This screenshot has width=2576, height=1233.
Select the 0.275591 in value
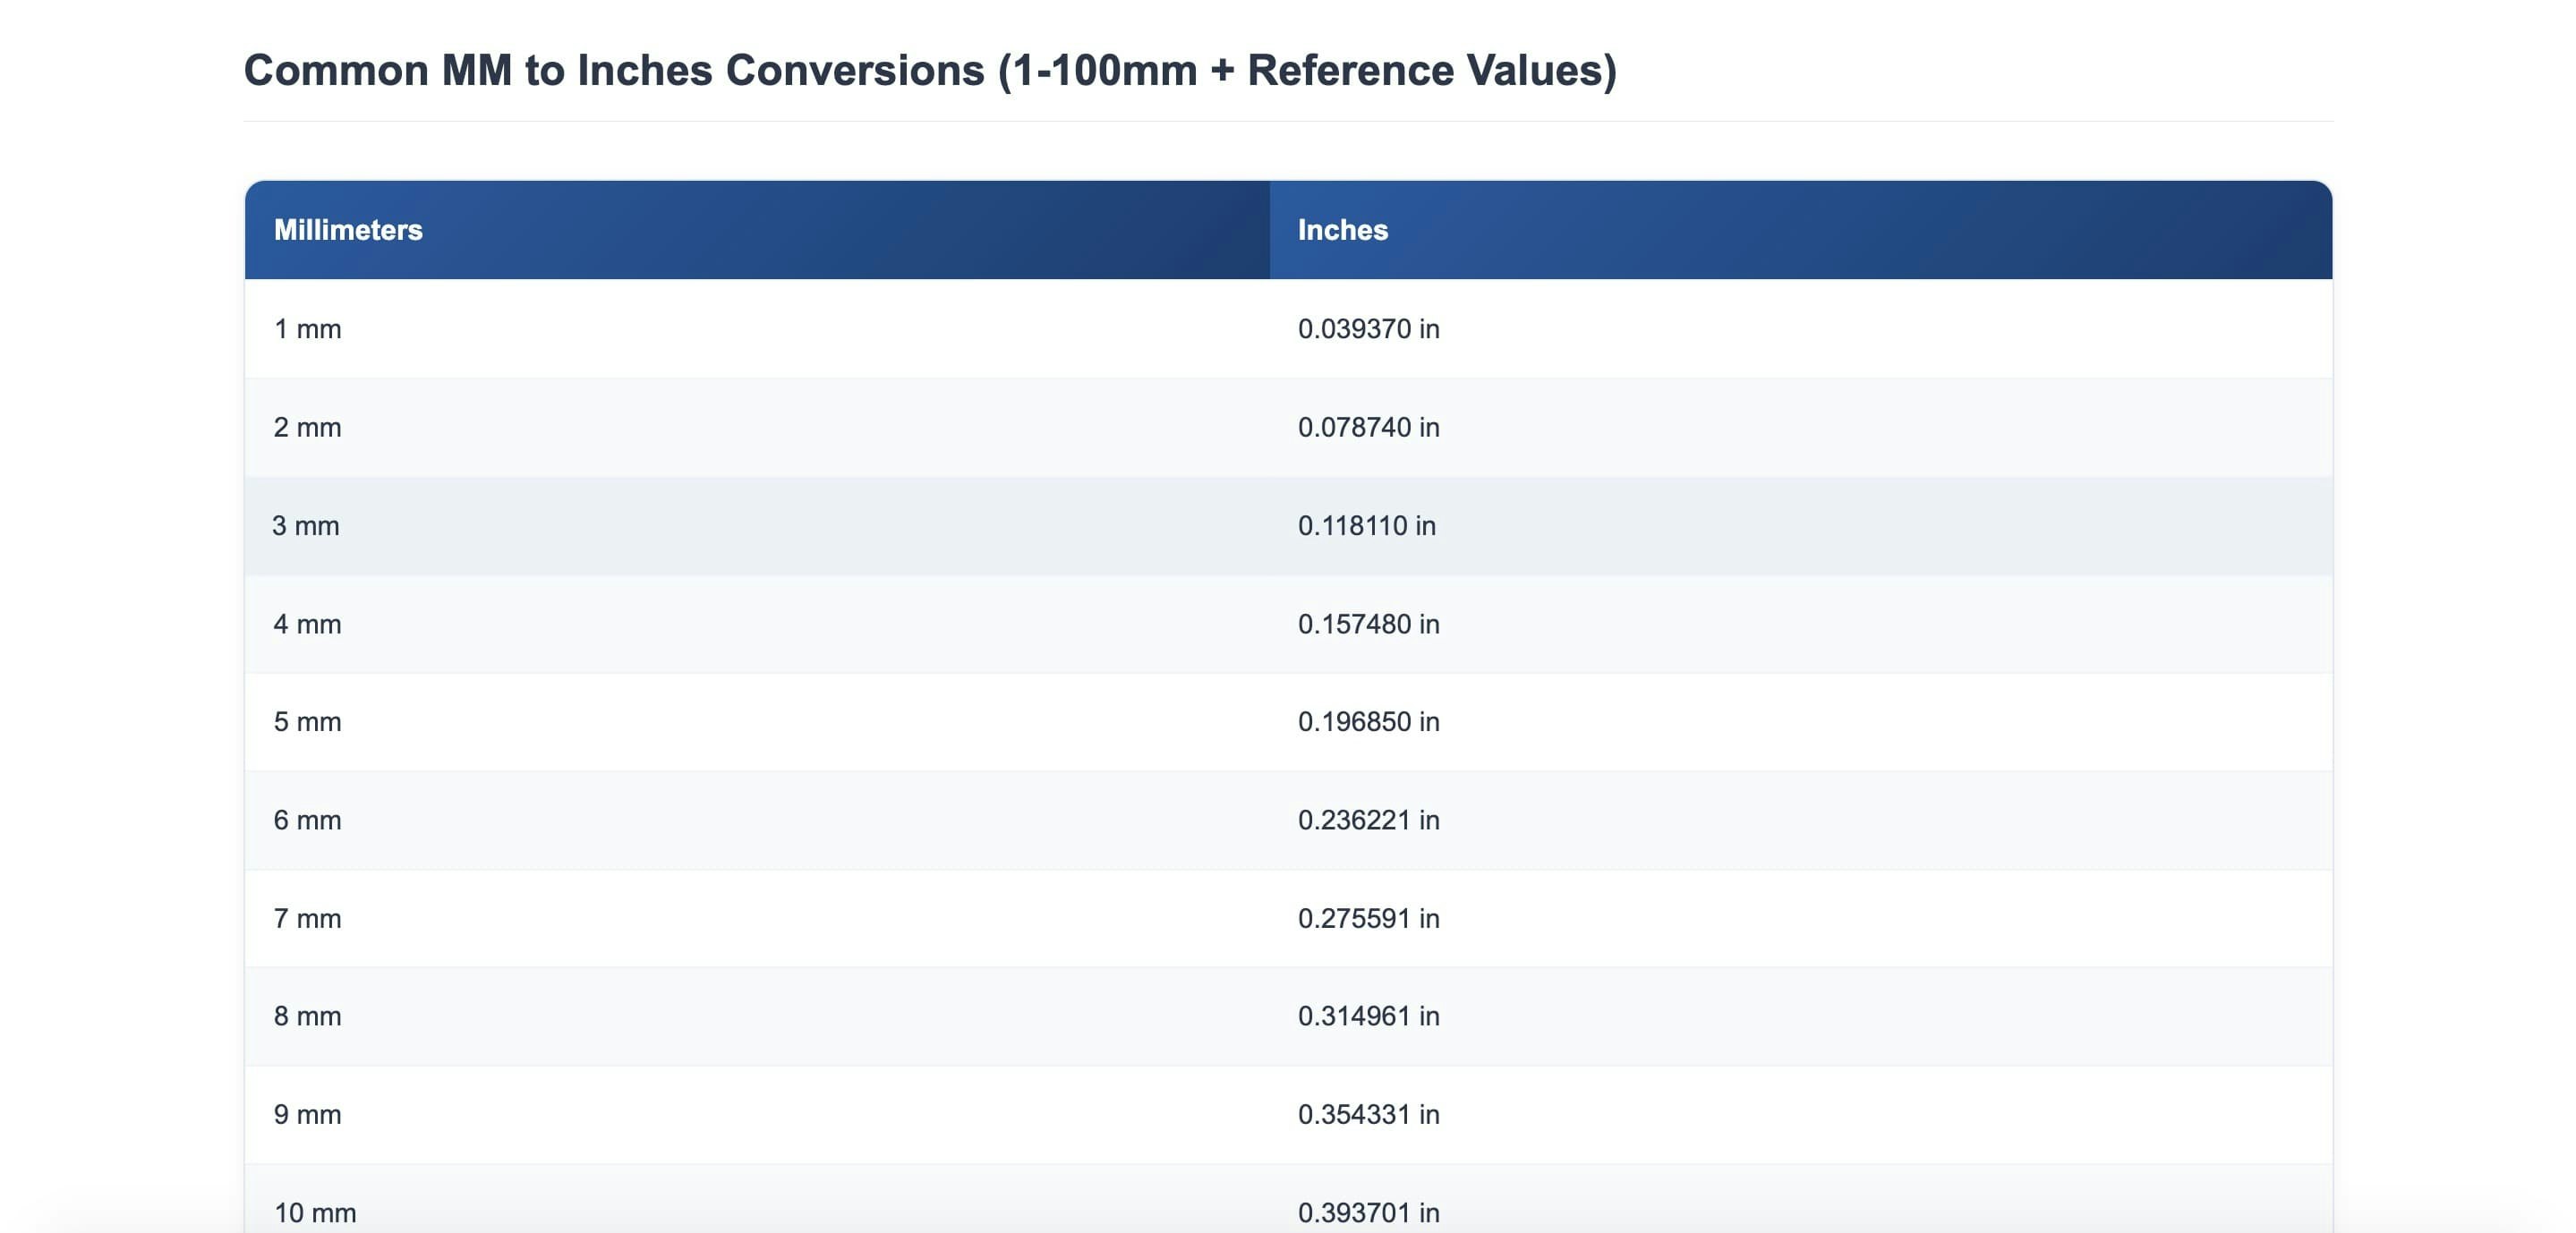point(1368,918)
